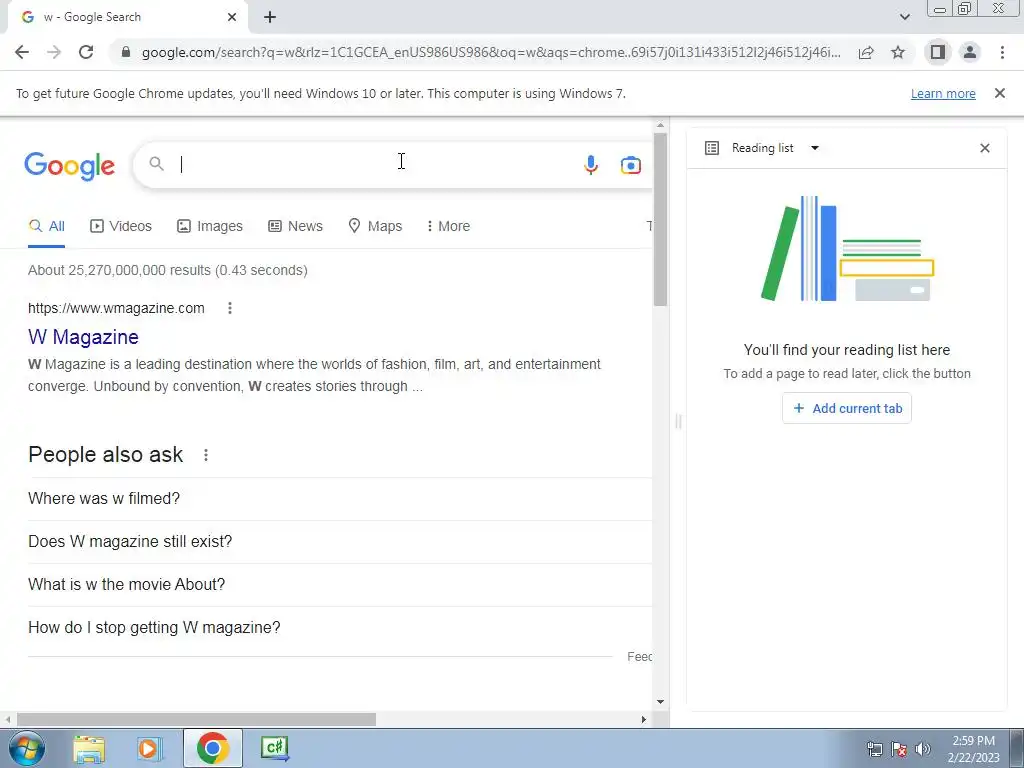This screenshot has width=1024, height=768.
Task: Reload the page with the refresh icon
Action: coord(86,52)
